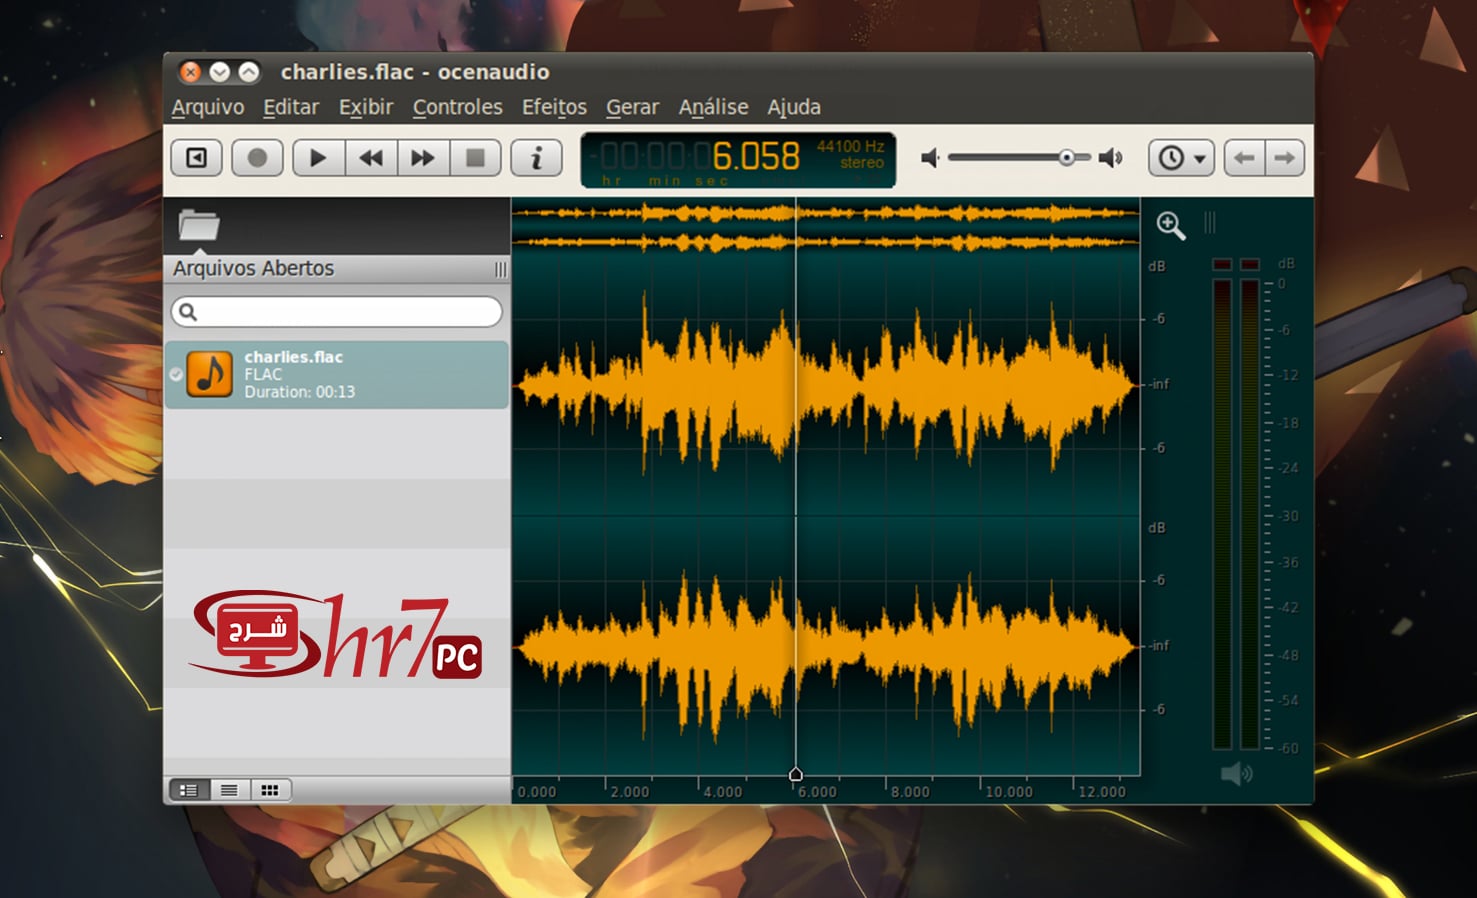Open a file using the folder icon
Viewport: 1477px width, 898px height.
tap(197, 225)
